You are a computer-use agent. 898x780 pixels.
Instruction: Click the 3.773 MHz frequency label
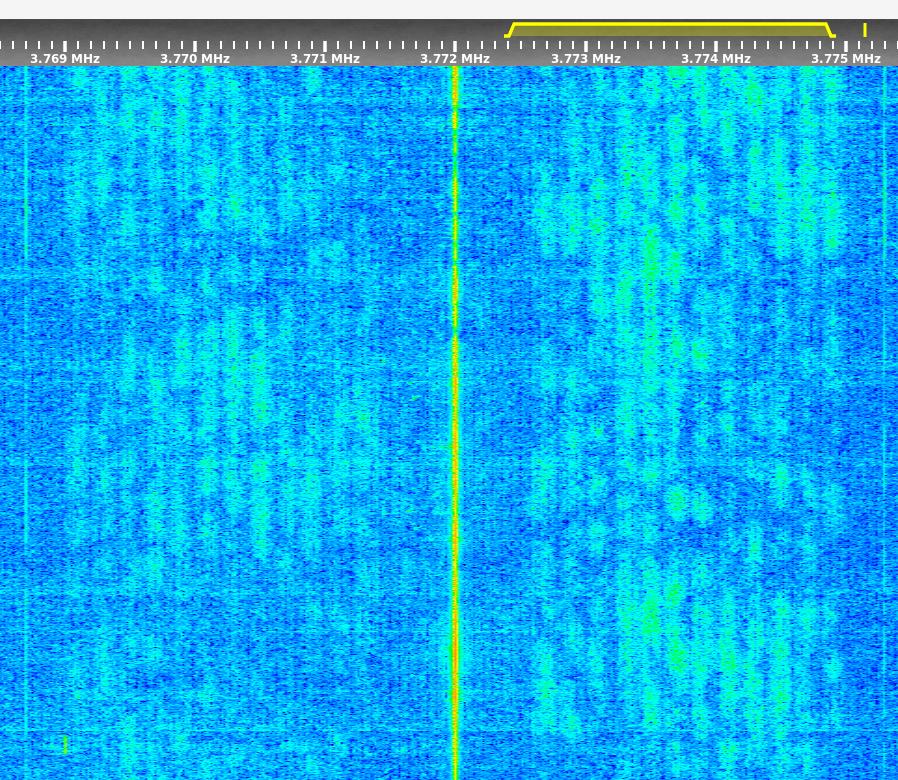coord(586,58)
